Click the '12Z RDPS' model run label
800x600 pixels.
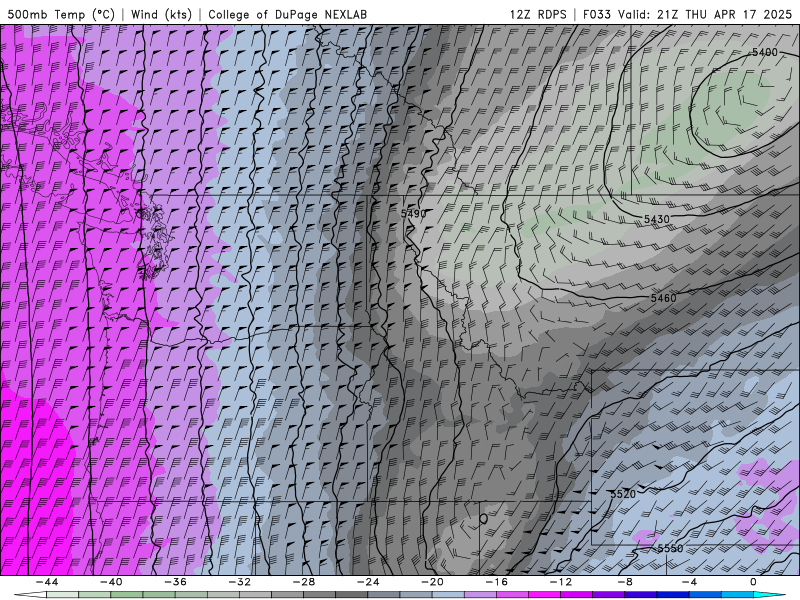538,14
